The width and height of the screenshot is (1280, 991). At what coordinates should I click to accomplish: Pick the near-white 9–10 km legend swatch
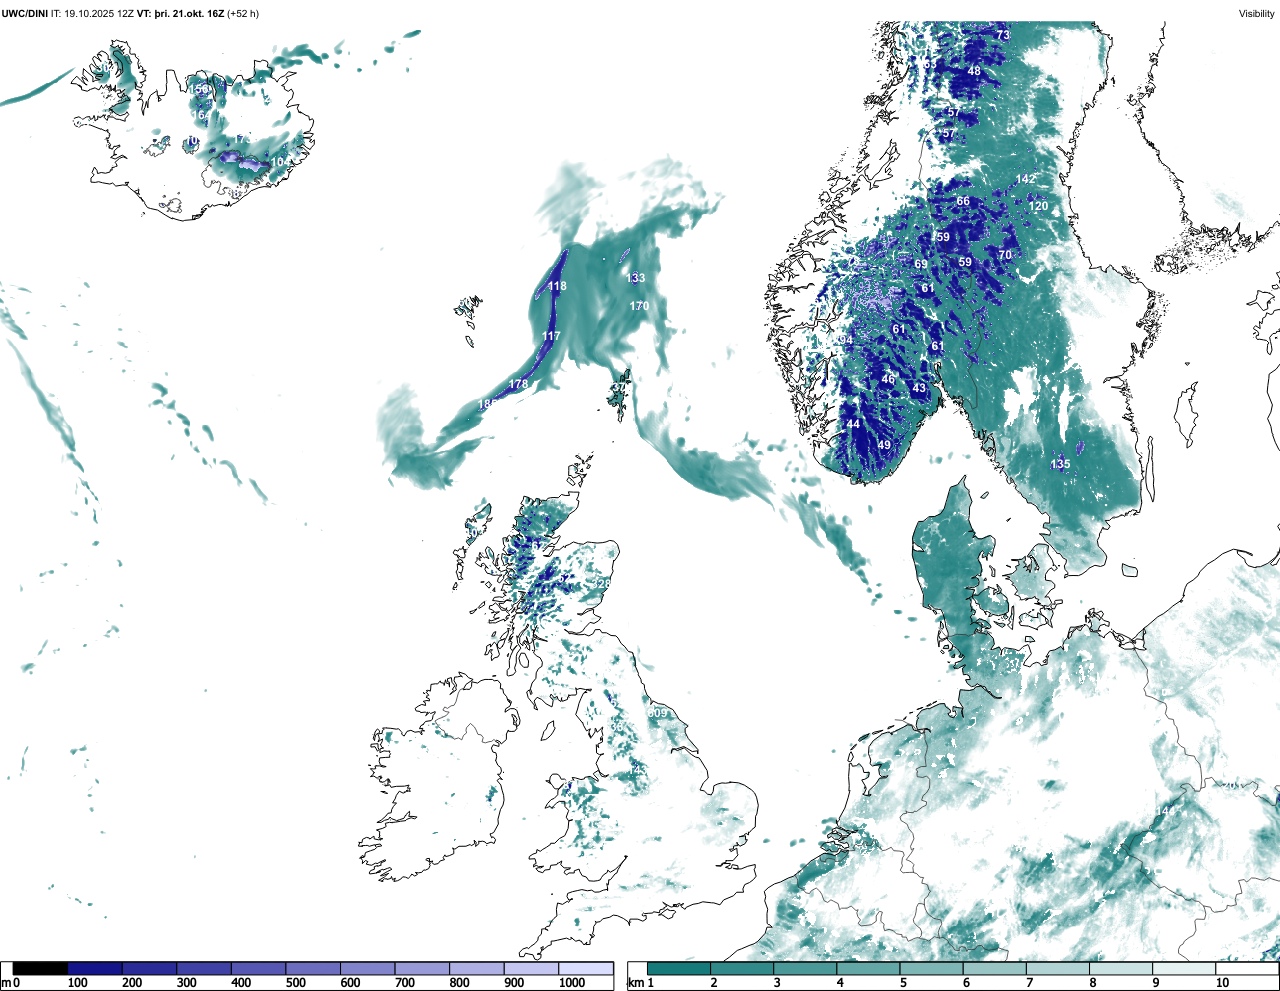pyautogui.click(x=1185, y=969)
